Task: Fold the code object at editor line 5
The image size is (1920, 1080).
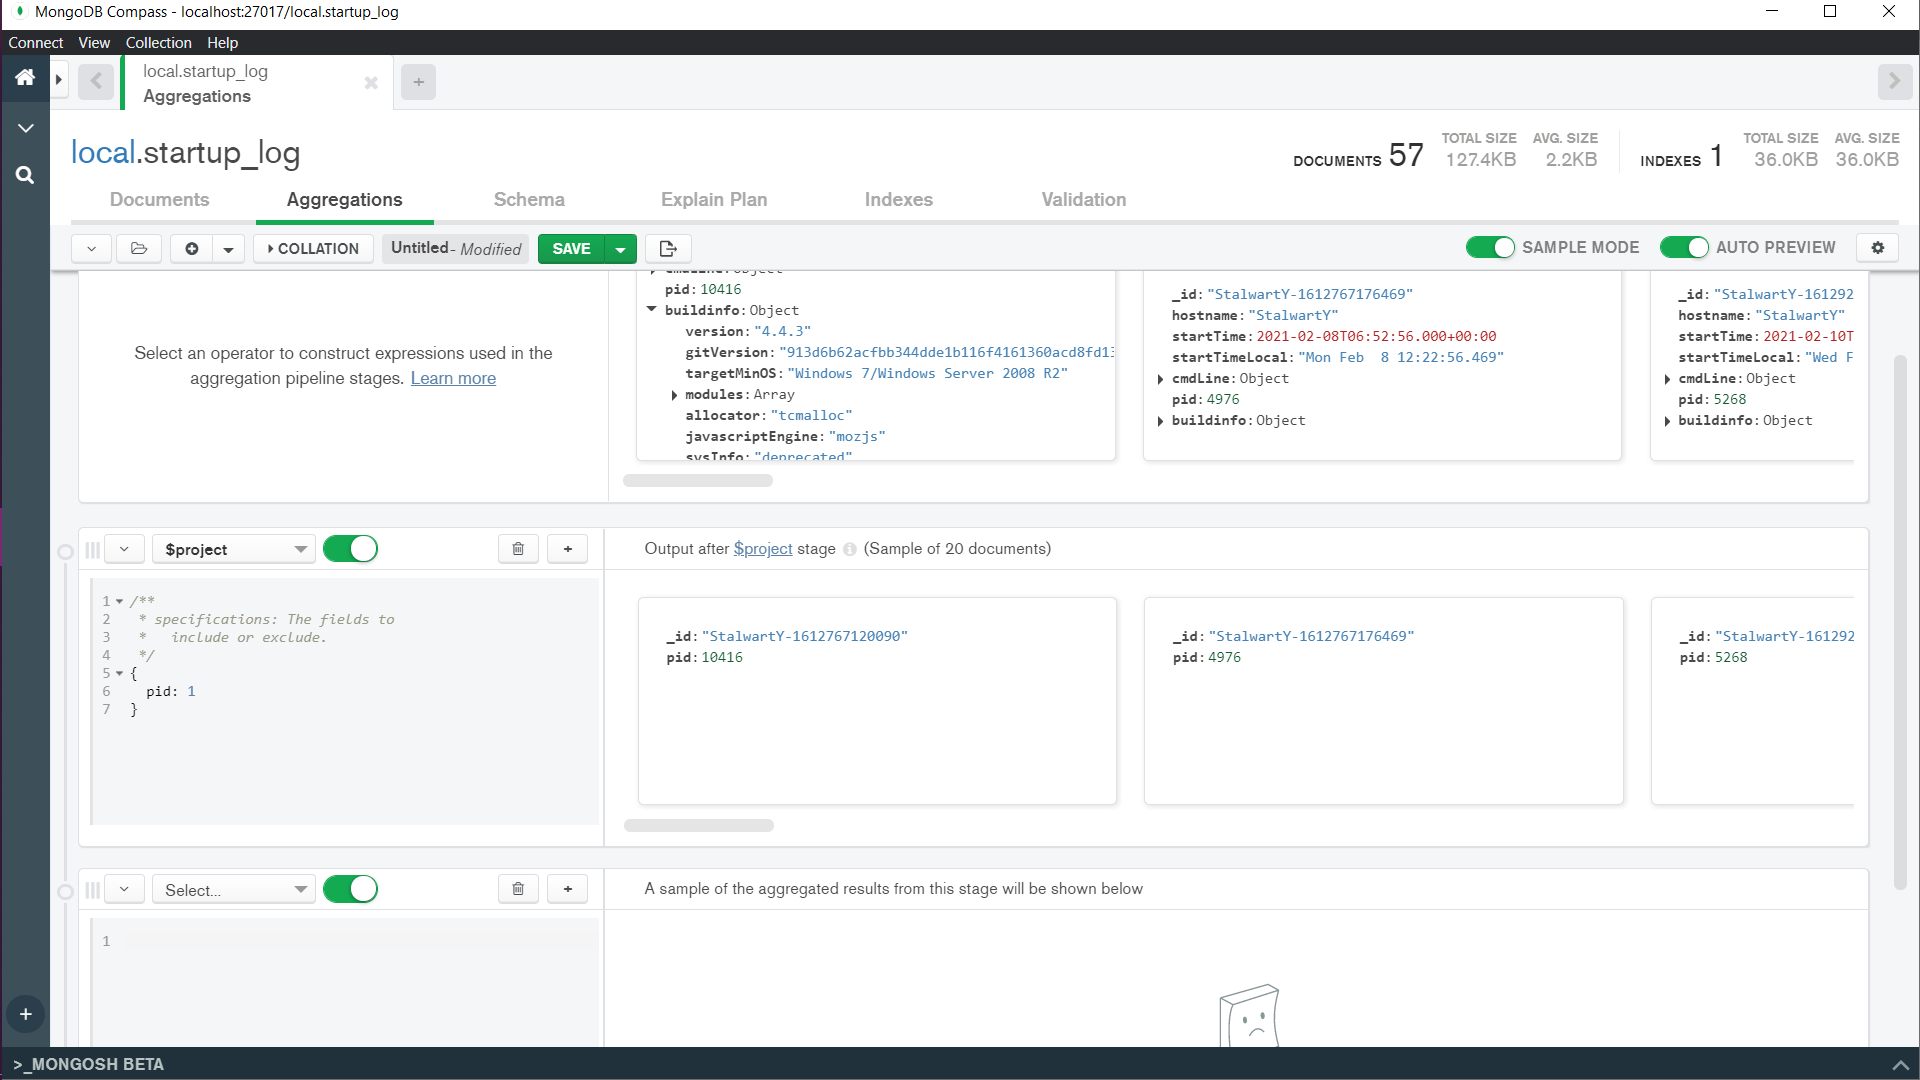Action: (119, 674)
